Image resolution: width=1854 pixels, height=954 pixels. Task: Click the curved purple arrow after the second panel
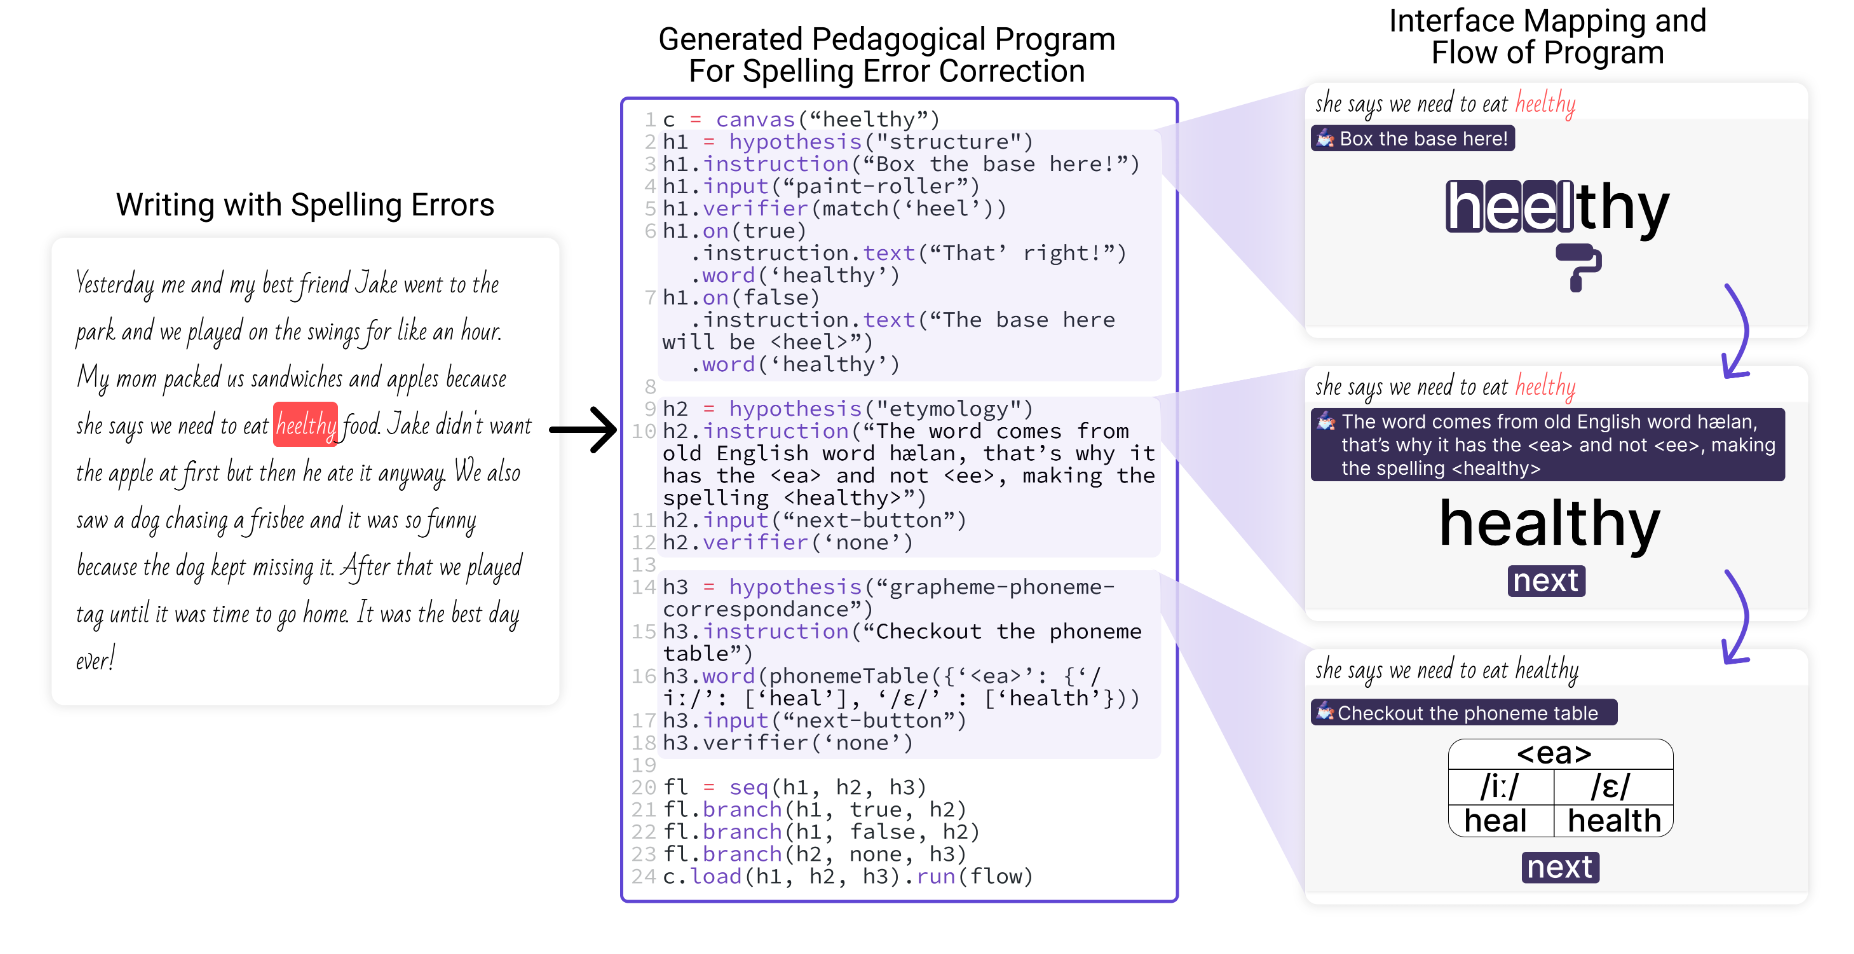(1738, 618)
